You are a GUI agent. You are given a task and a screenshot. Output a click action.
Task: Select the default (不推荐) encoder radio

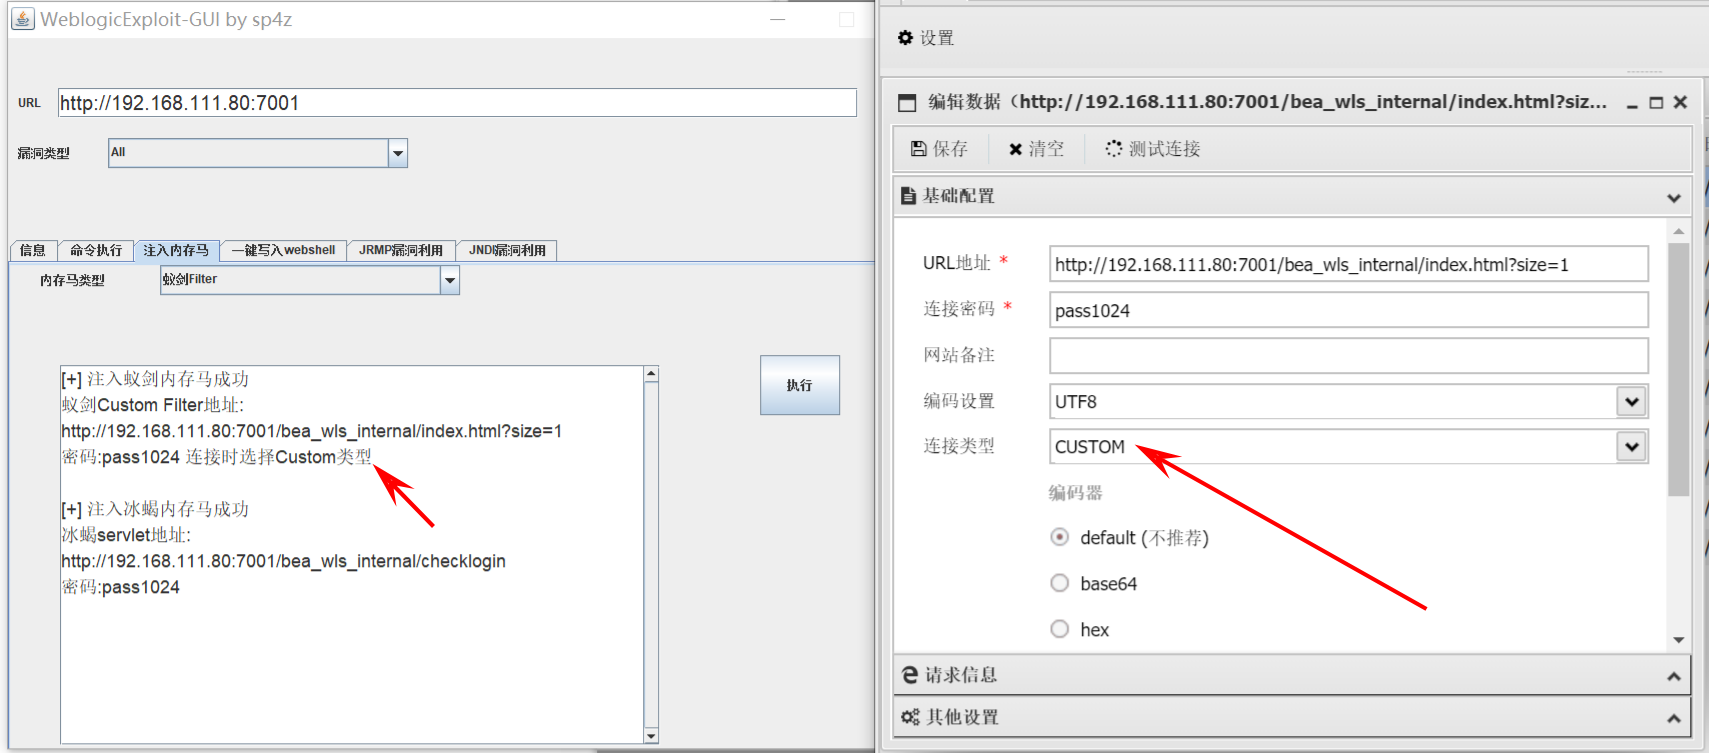point(1060,537)
